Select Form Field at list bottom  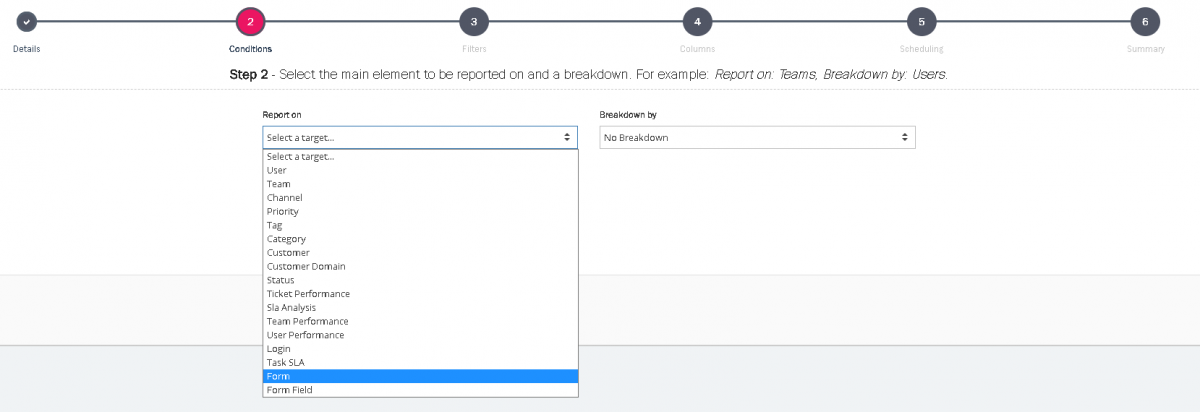(x=289, y=390)
